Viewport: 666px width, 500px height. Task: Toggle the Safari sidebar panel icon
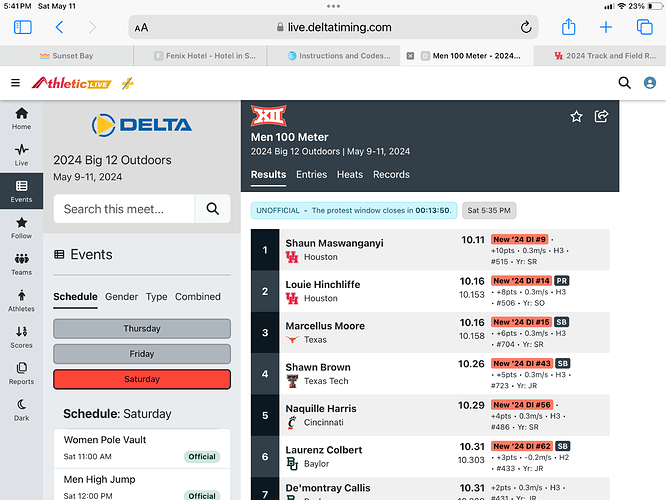[23, 27]
